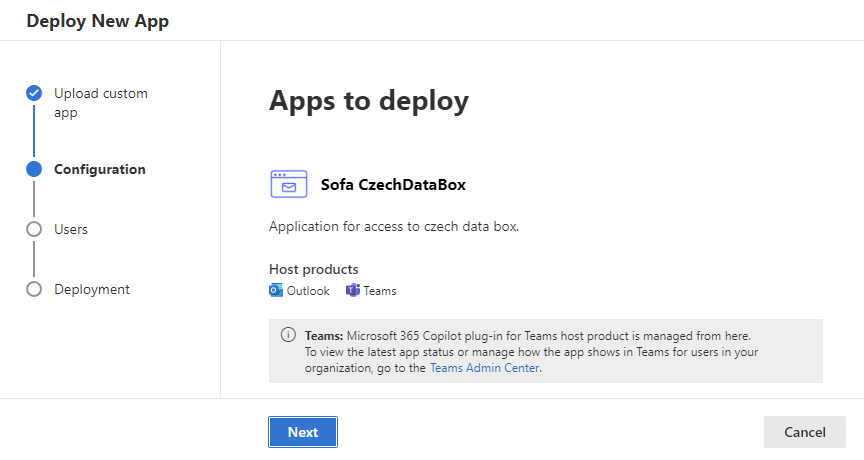Click 'Application for access to czech data box.' description
This screenshot has width=864, height=460.
click(x=394, y=226)
